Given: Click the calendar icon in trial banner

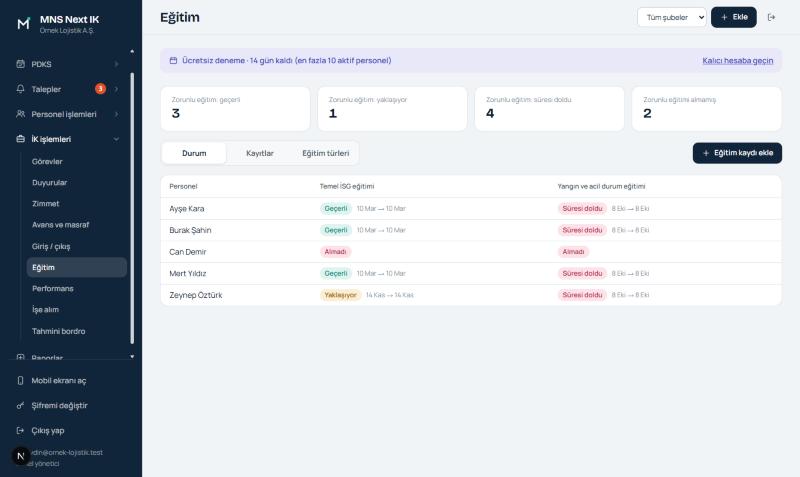Looking at the screenshot, I should (x=173, y=60).
